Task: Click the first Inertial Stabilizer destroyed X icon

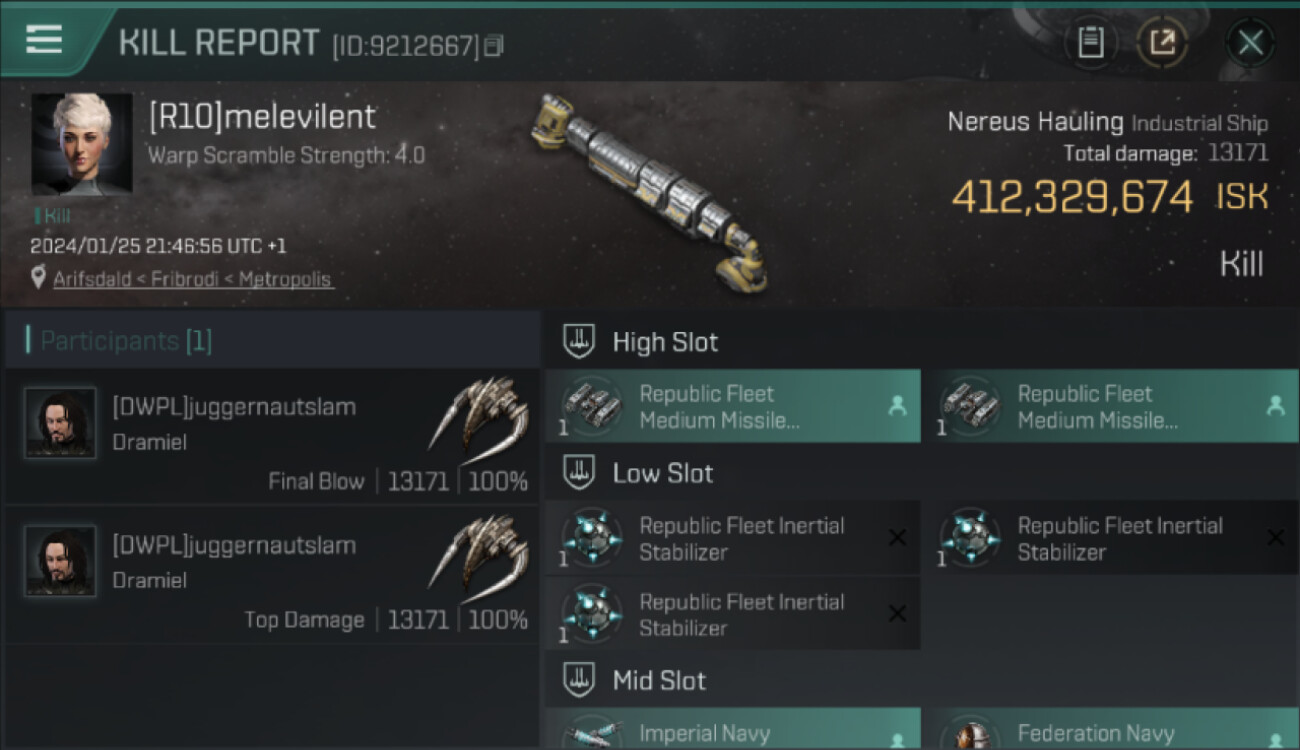Action: click(x=897, y=538)
